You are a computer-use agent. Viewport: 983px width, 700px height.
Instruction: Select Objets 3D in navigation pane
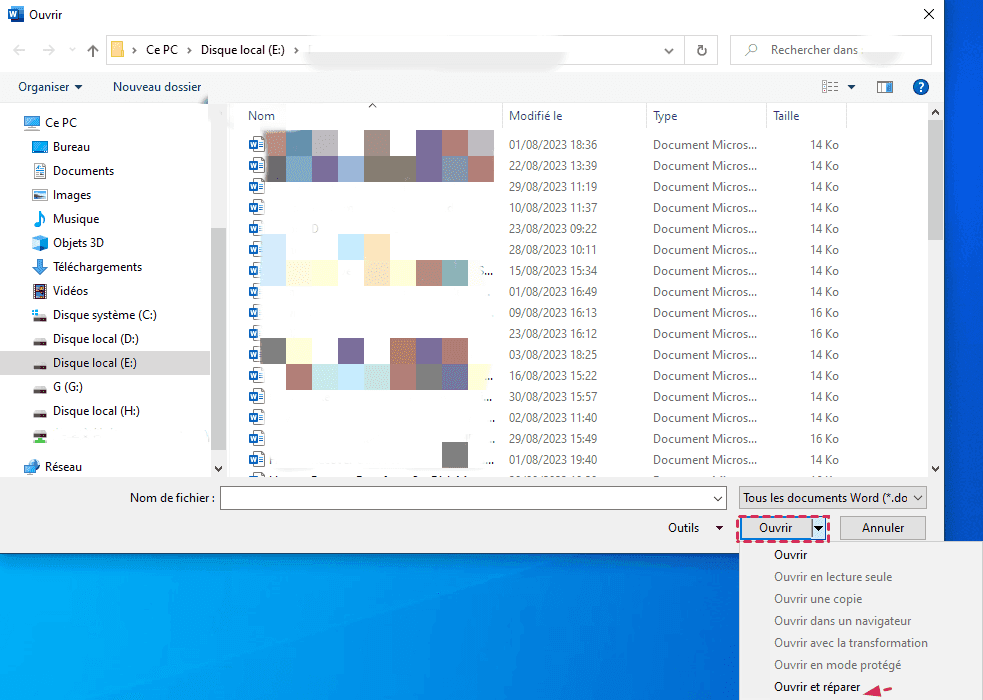[78, 243]
